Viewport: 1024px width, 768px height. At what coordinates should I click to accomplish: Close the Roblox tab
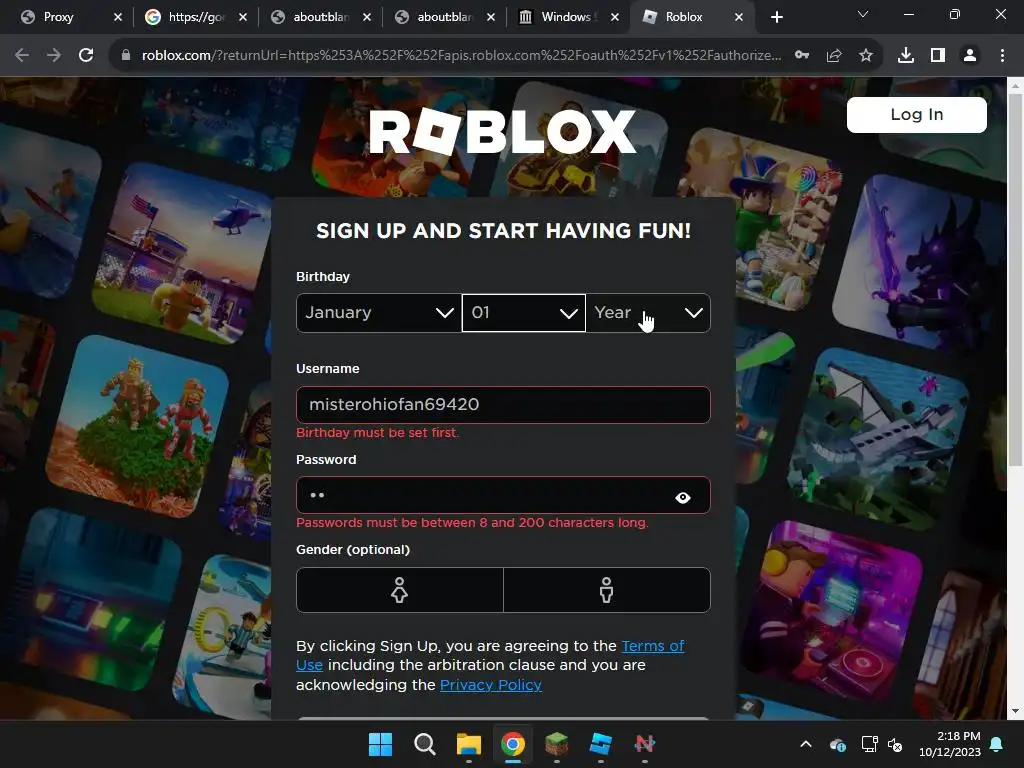click(x=739, y=17)
